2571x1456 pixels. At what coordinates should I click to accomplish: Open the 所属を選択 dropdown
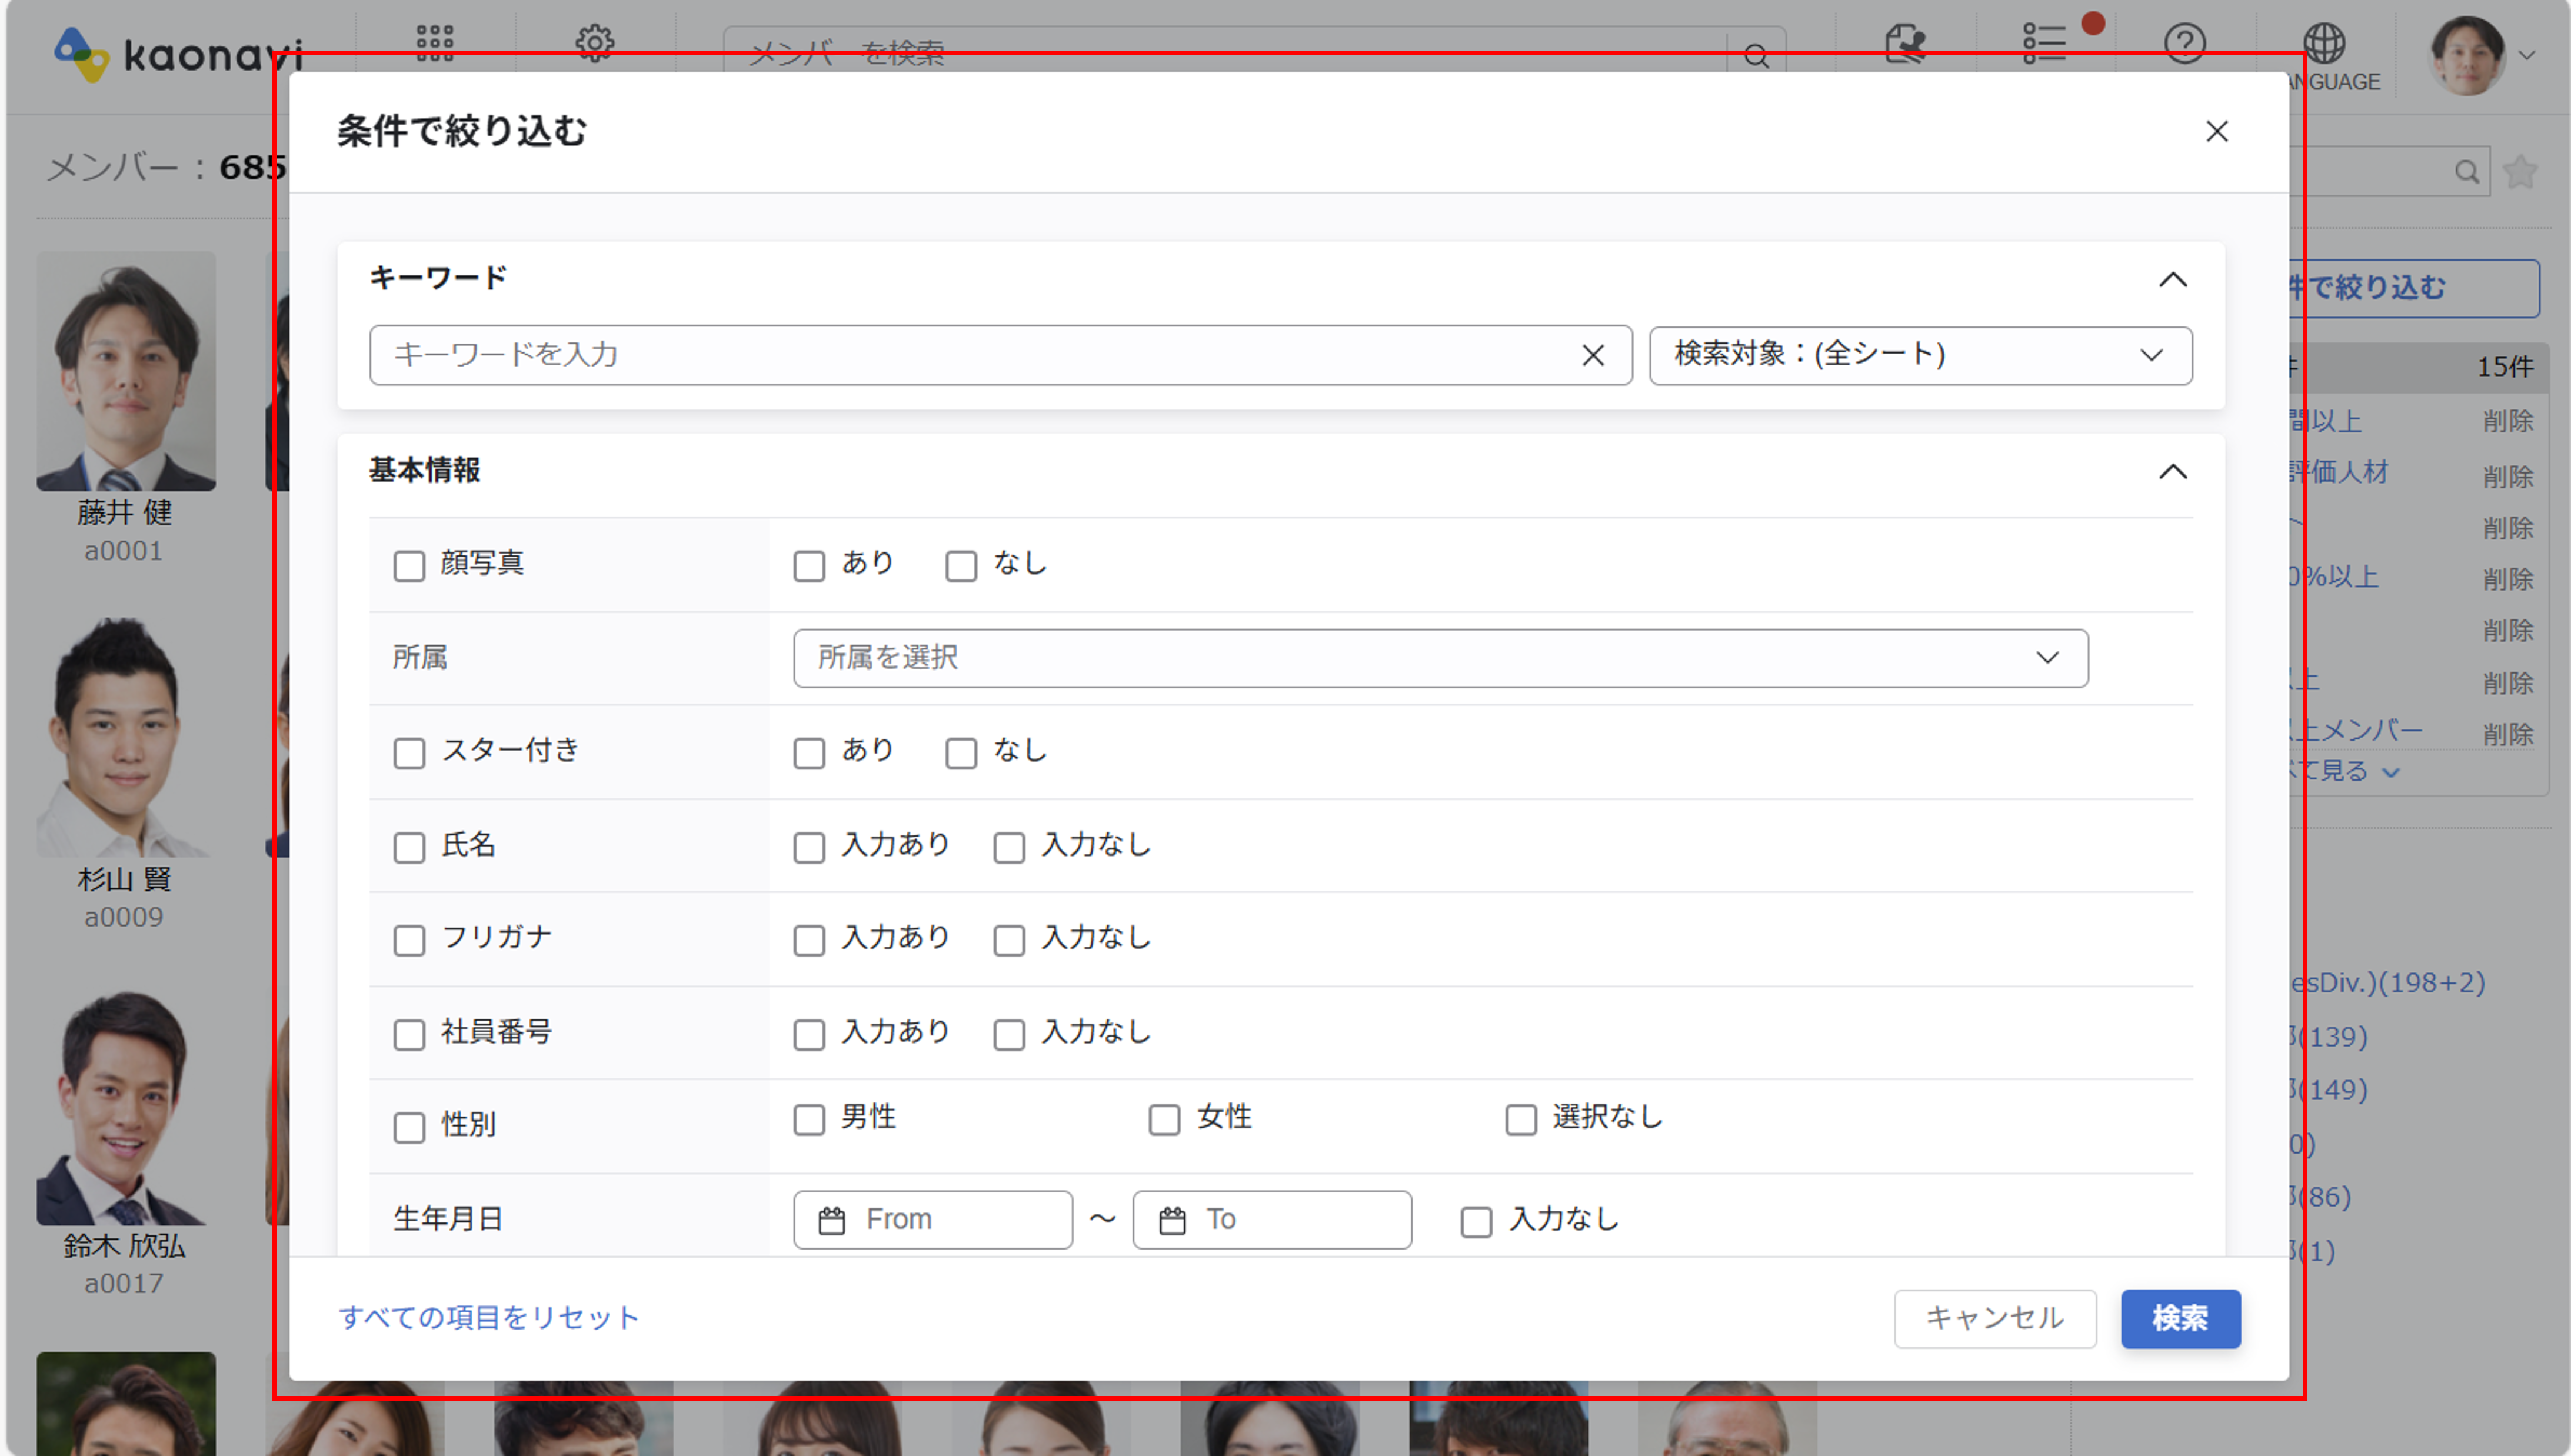pyautogui.click(x=1440, y=658)
